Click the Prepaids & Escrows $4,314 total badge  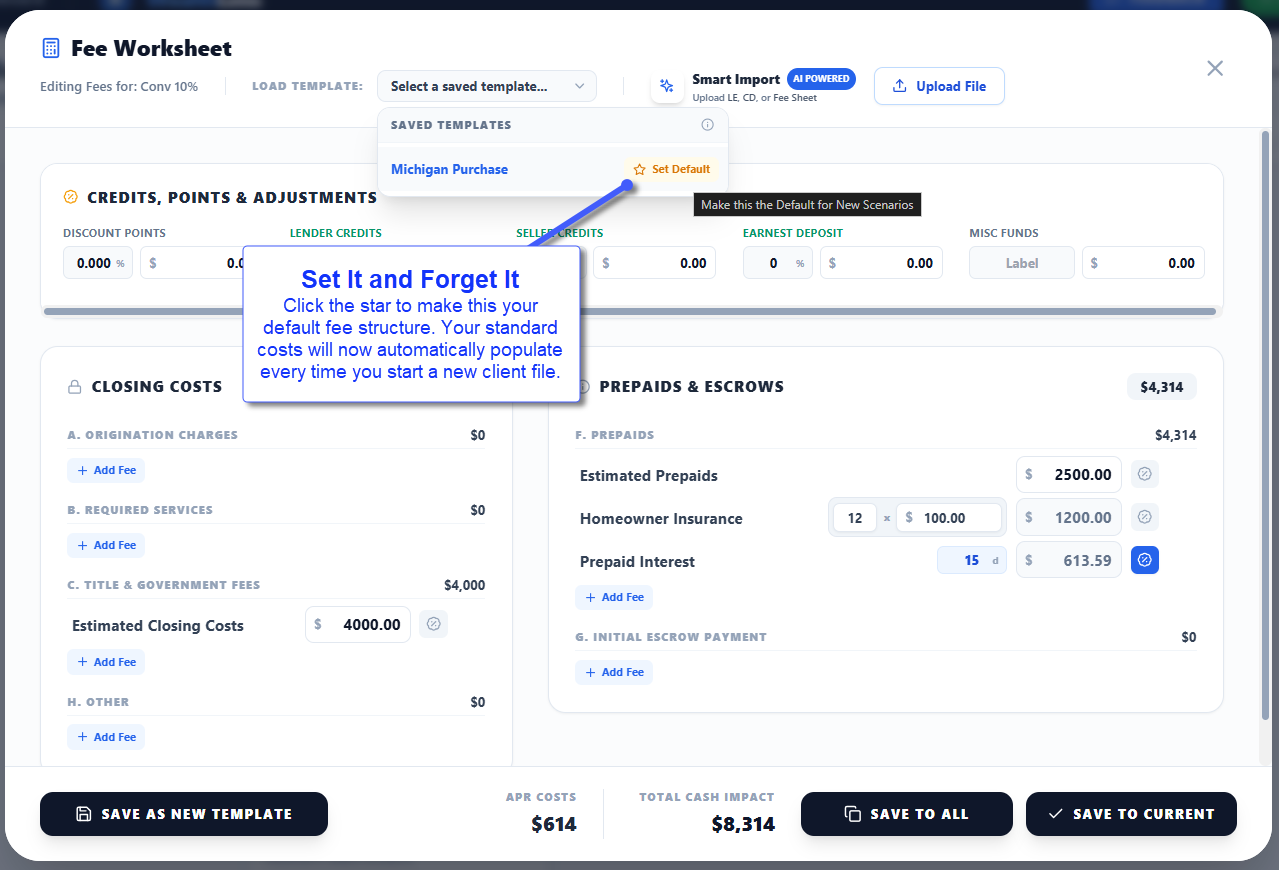tap(1161, 387)
